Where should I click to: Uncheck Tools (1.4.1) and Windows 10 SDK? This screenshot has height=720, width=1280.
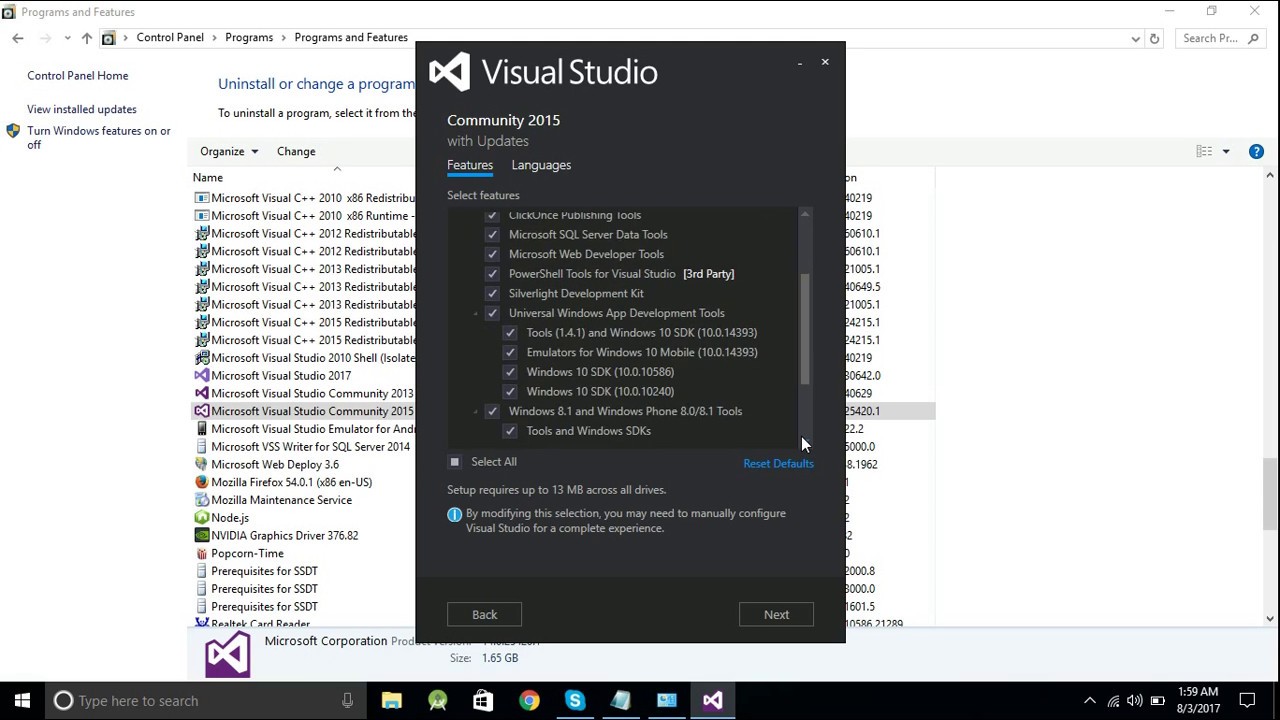pos(510,333)
